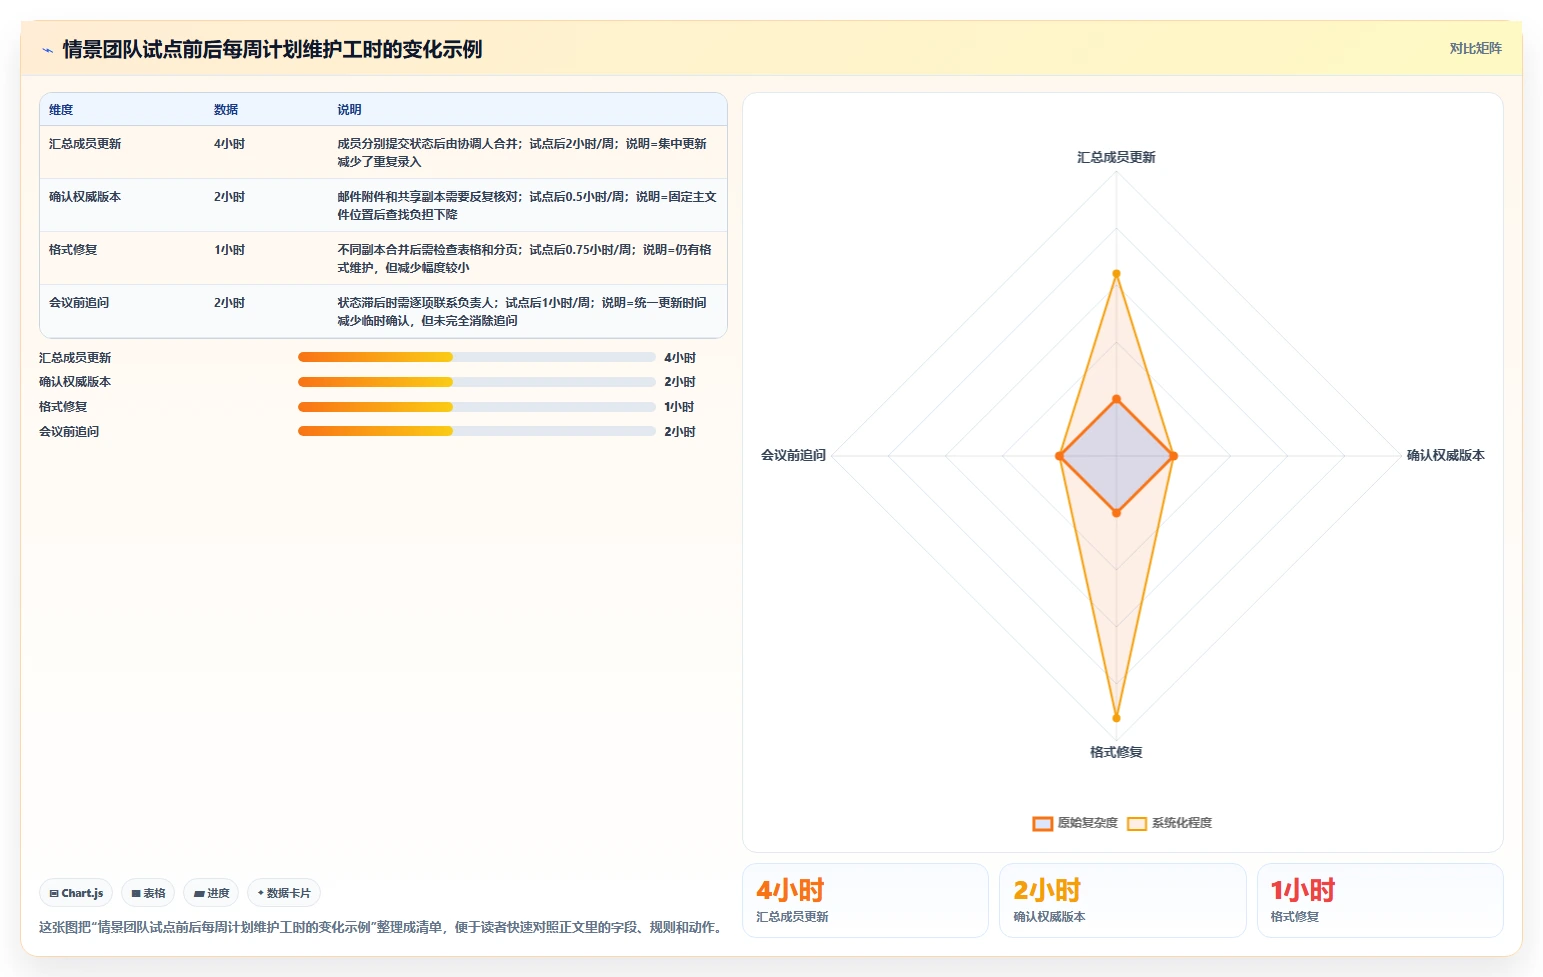1543x977 pixels.
Task: Select the 数据卡片 tag chip
Action: click(284, 893)
